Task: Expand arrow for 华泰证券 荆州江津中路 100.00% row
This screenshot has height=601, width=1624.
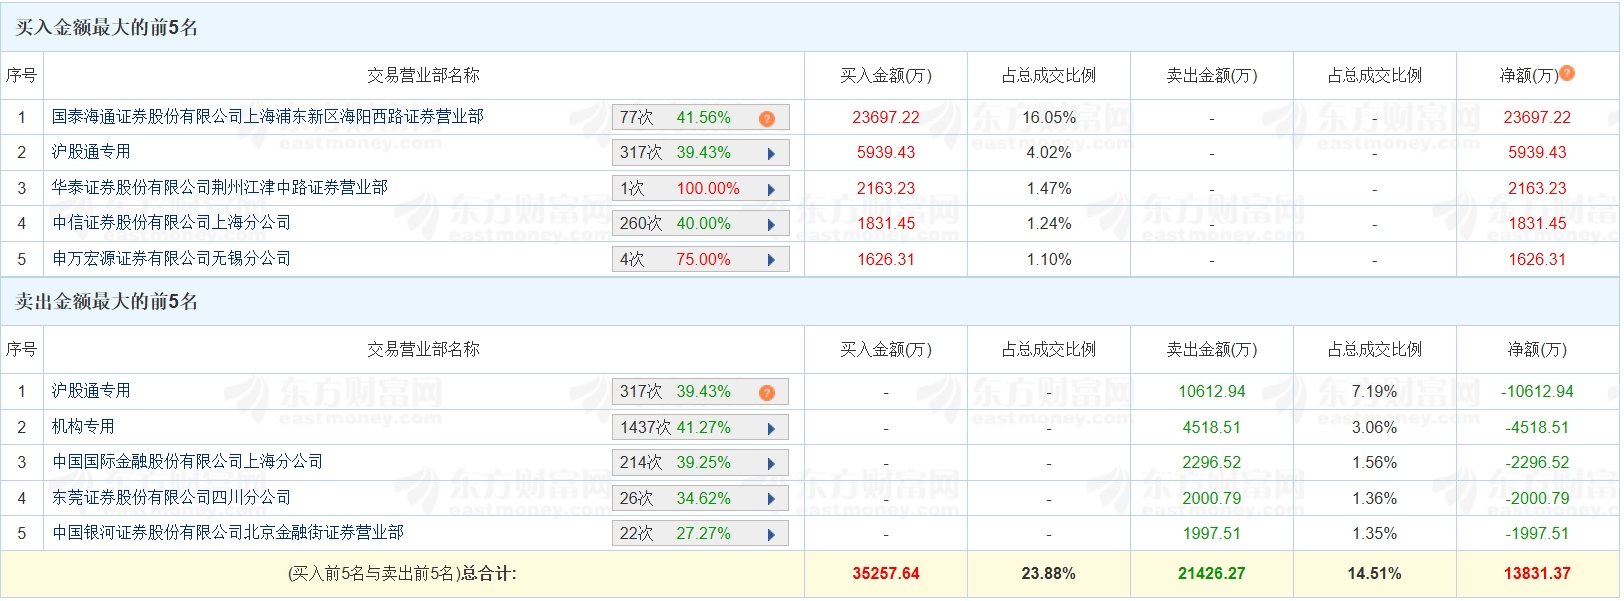Action: point(771,189)
